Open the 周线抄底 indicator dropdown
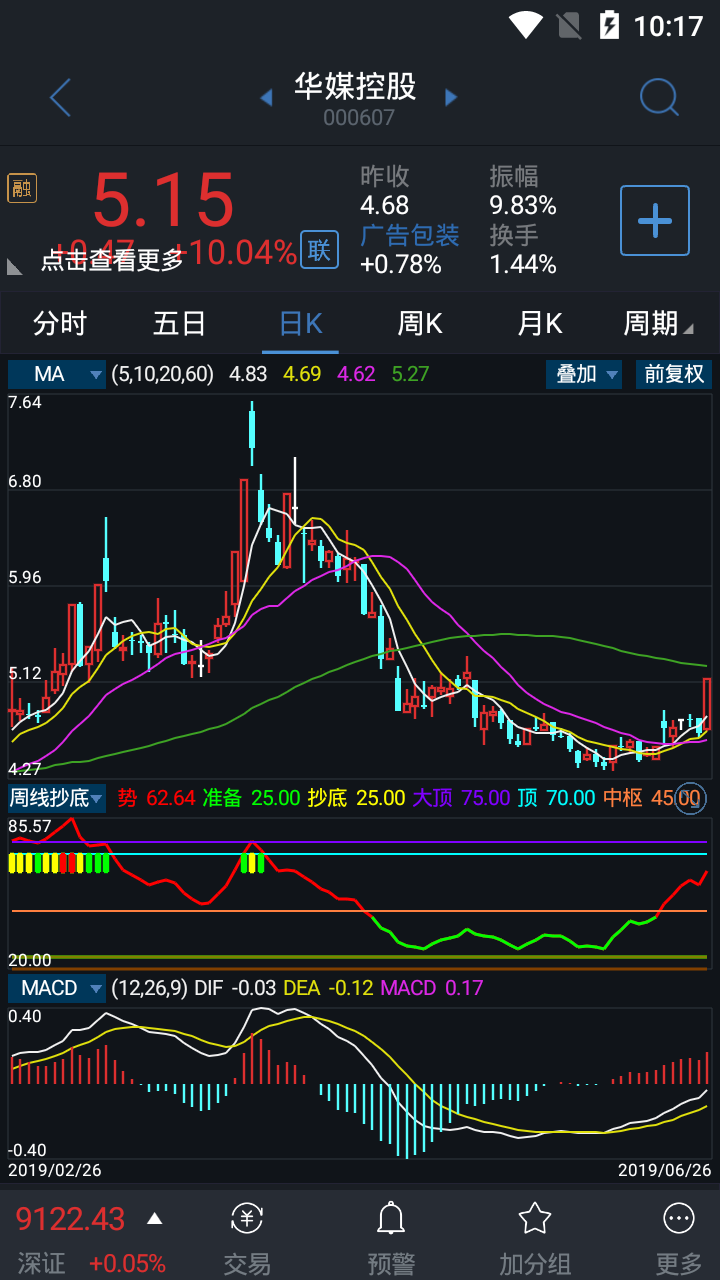 [57, 798]
